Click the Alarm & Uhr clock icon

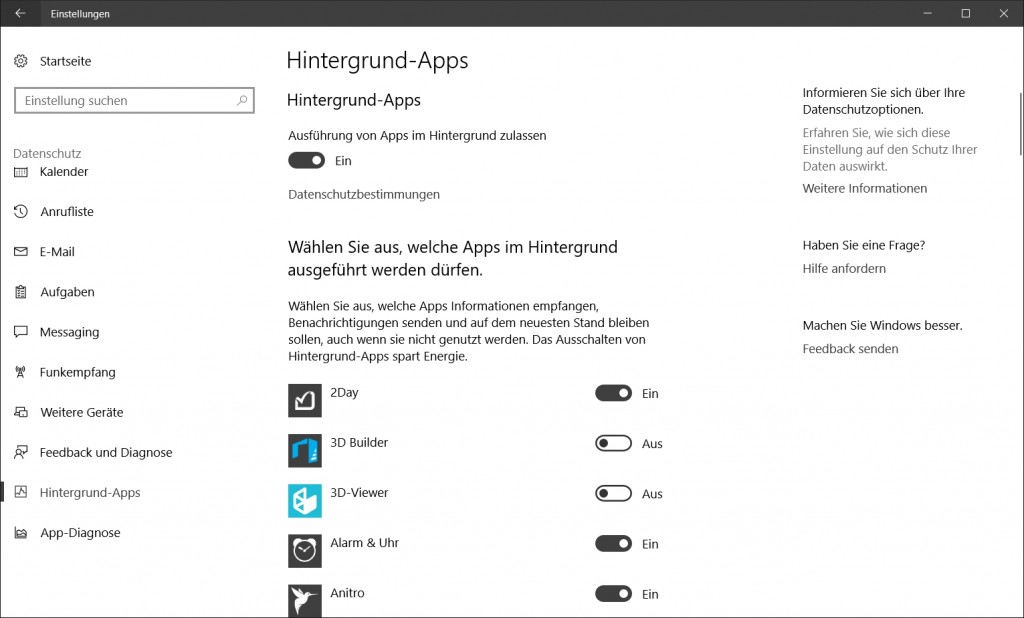click(x=305, y=551)
